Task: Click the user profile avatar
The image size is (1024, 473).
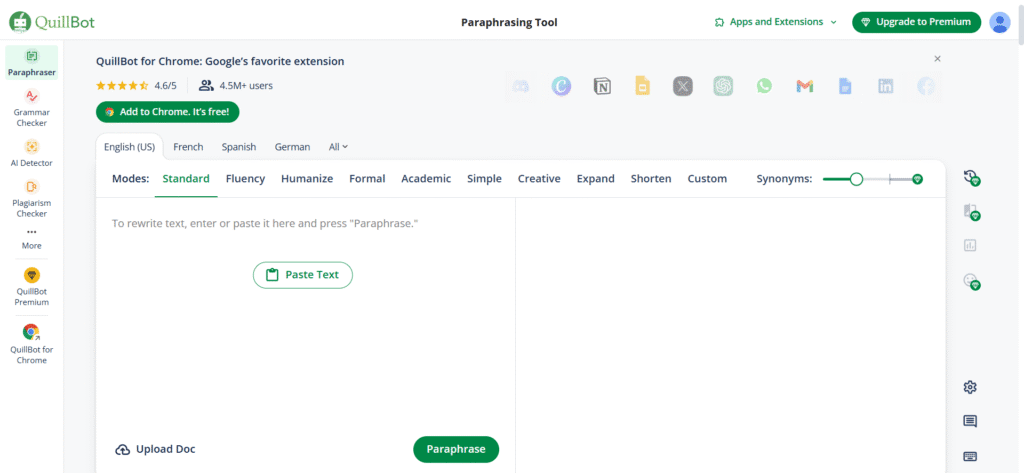Action: tap(999, 22)
